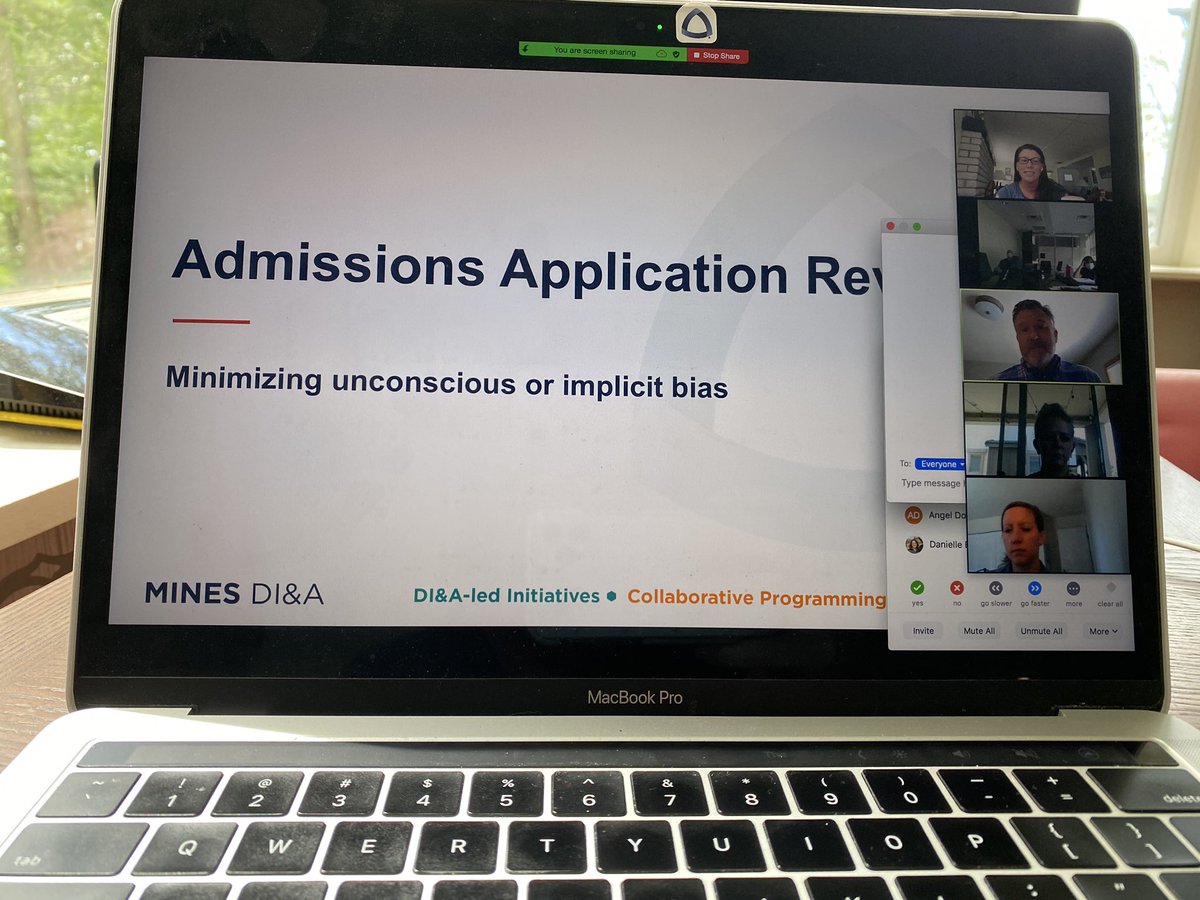Select the "go slower" feedback icon
Screen dimensions: 1200x900
point(996,587)
